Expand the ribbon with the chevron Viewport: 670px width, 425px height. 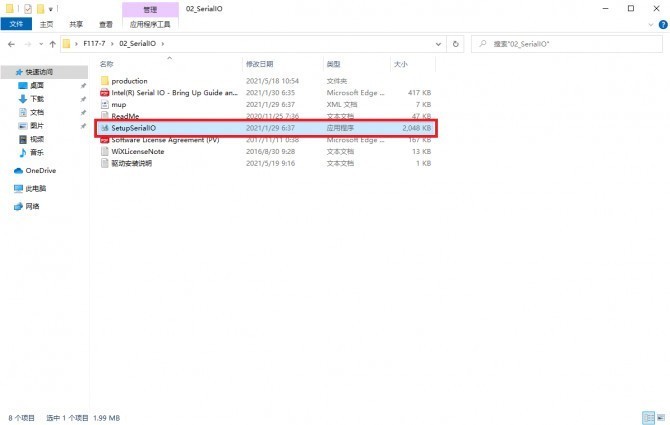(651, 25)
